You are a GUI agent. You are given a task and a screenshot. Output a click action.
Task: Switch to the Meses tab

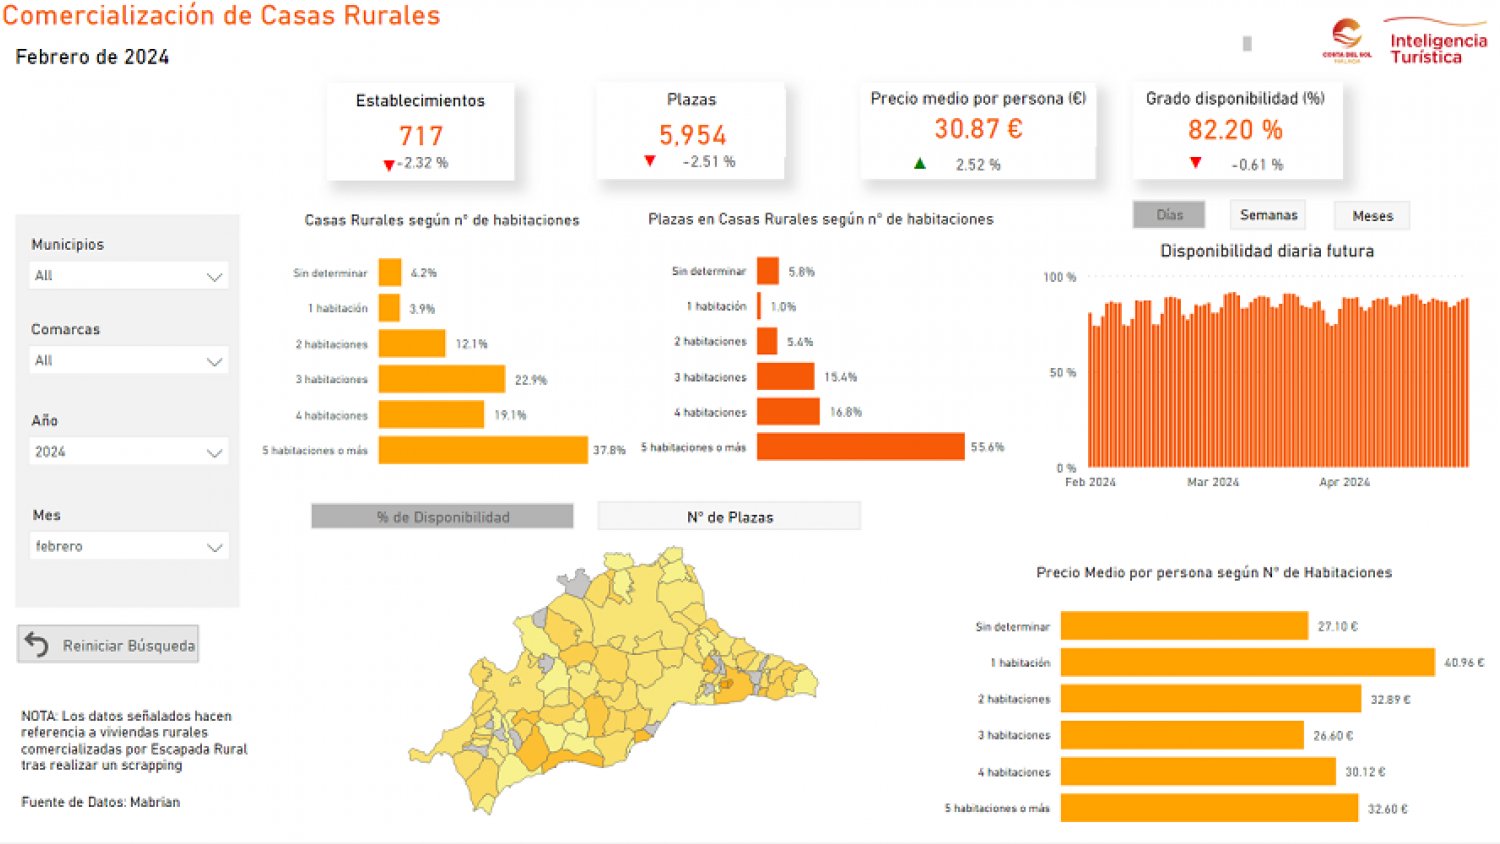[x=1372, y=216]
